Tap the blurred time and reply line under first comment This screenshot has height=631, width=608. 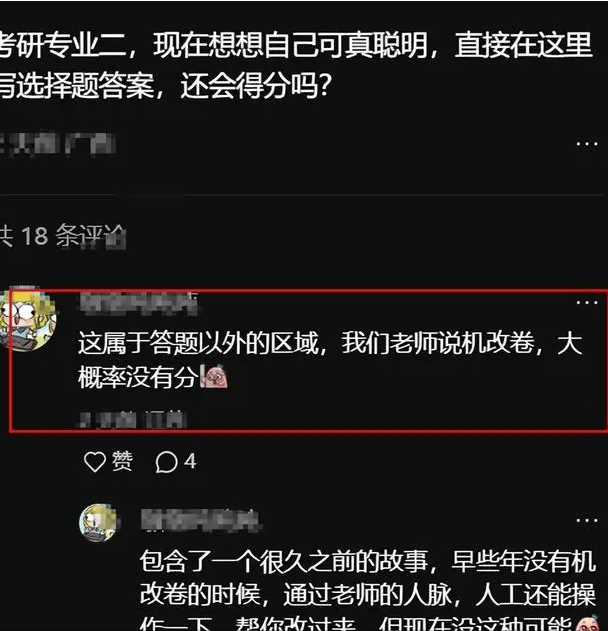[132, 419]
